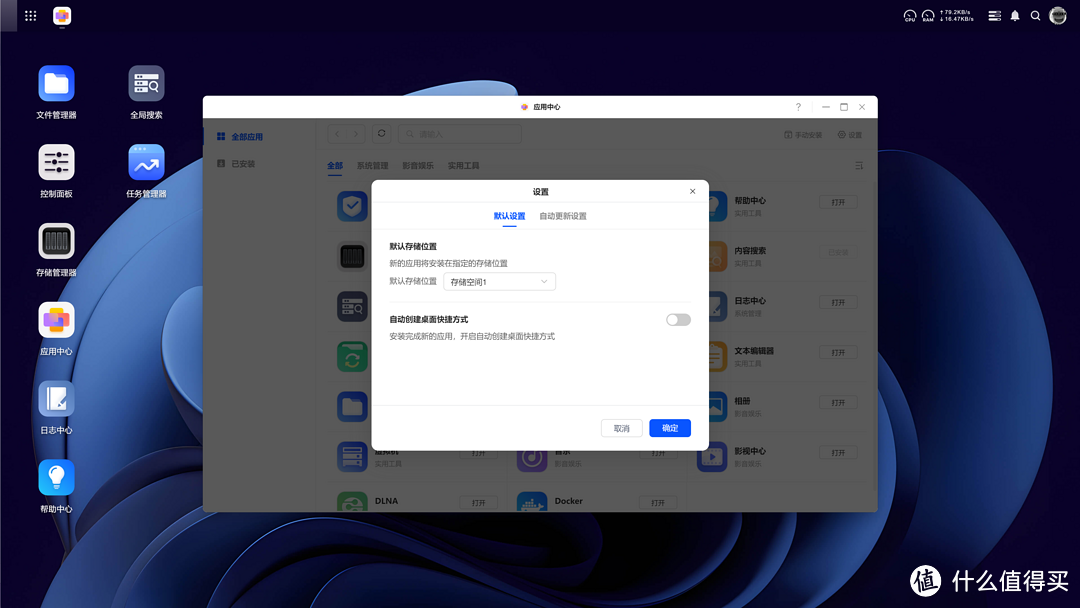Open the user avatar menu
This screenshot has width=1080, height=608.
coord(1058,16)
